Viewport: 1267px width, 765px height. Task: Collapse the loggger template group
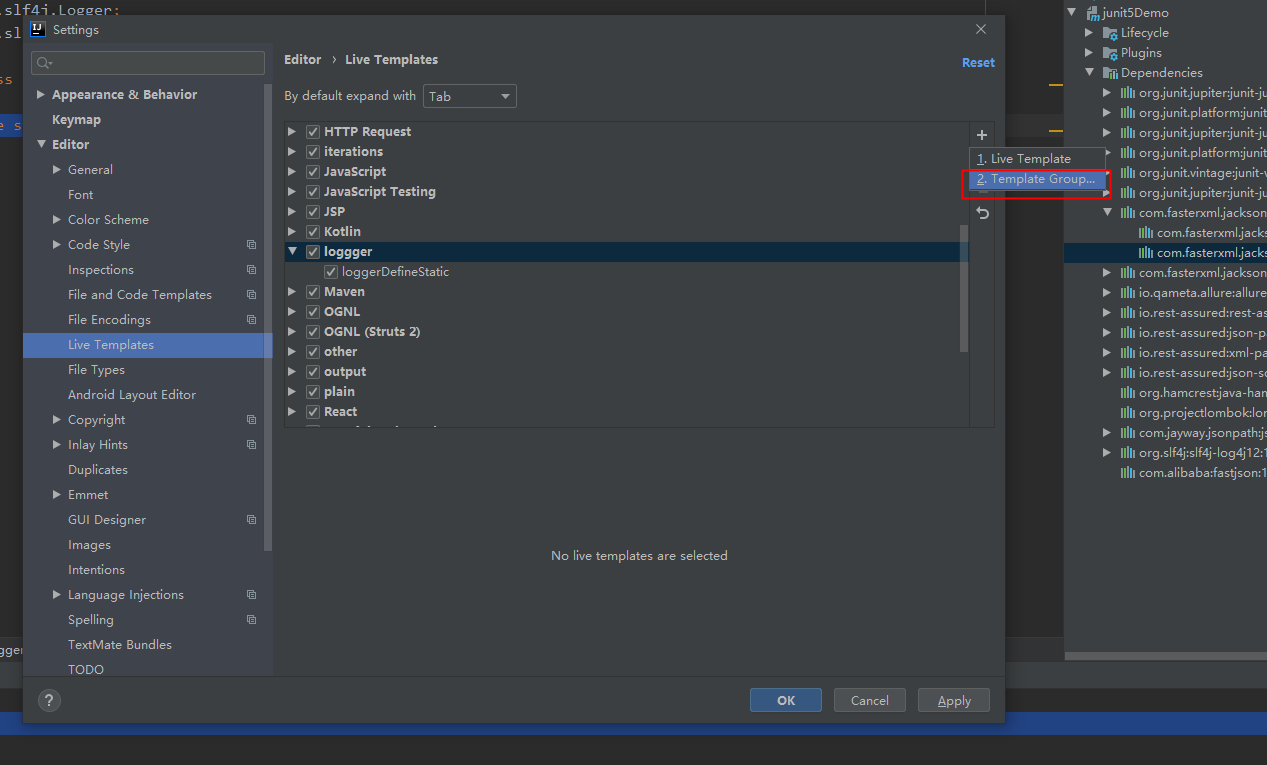coord(293,252)
